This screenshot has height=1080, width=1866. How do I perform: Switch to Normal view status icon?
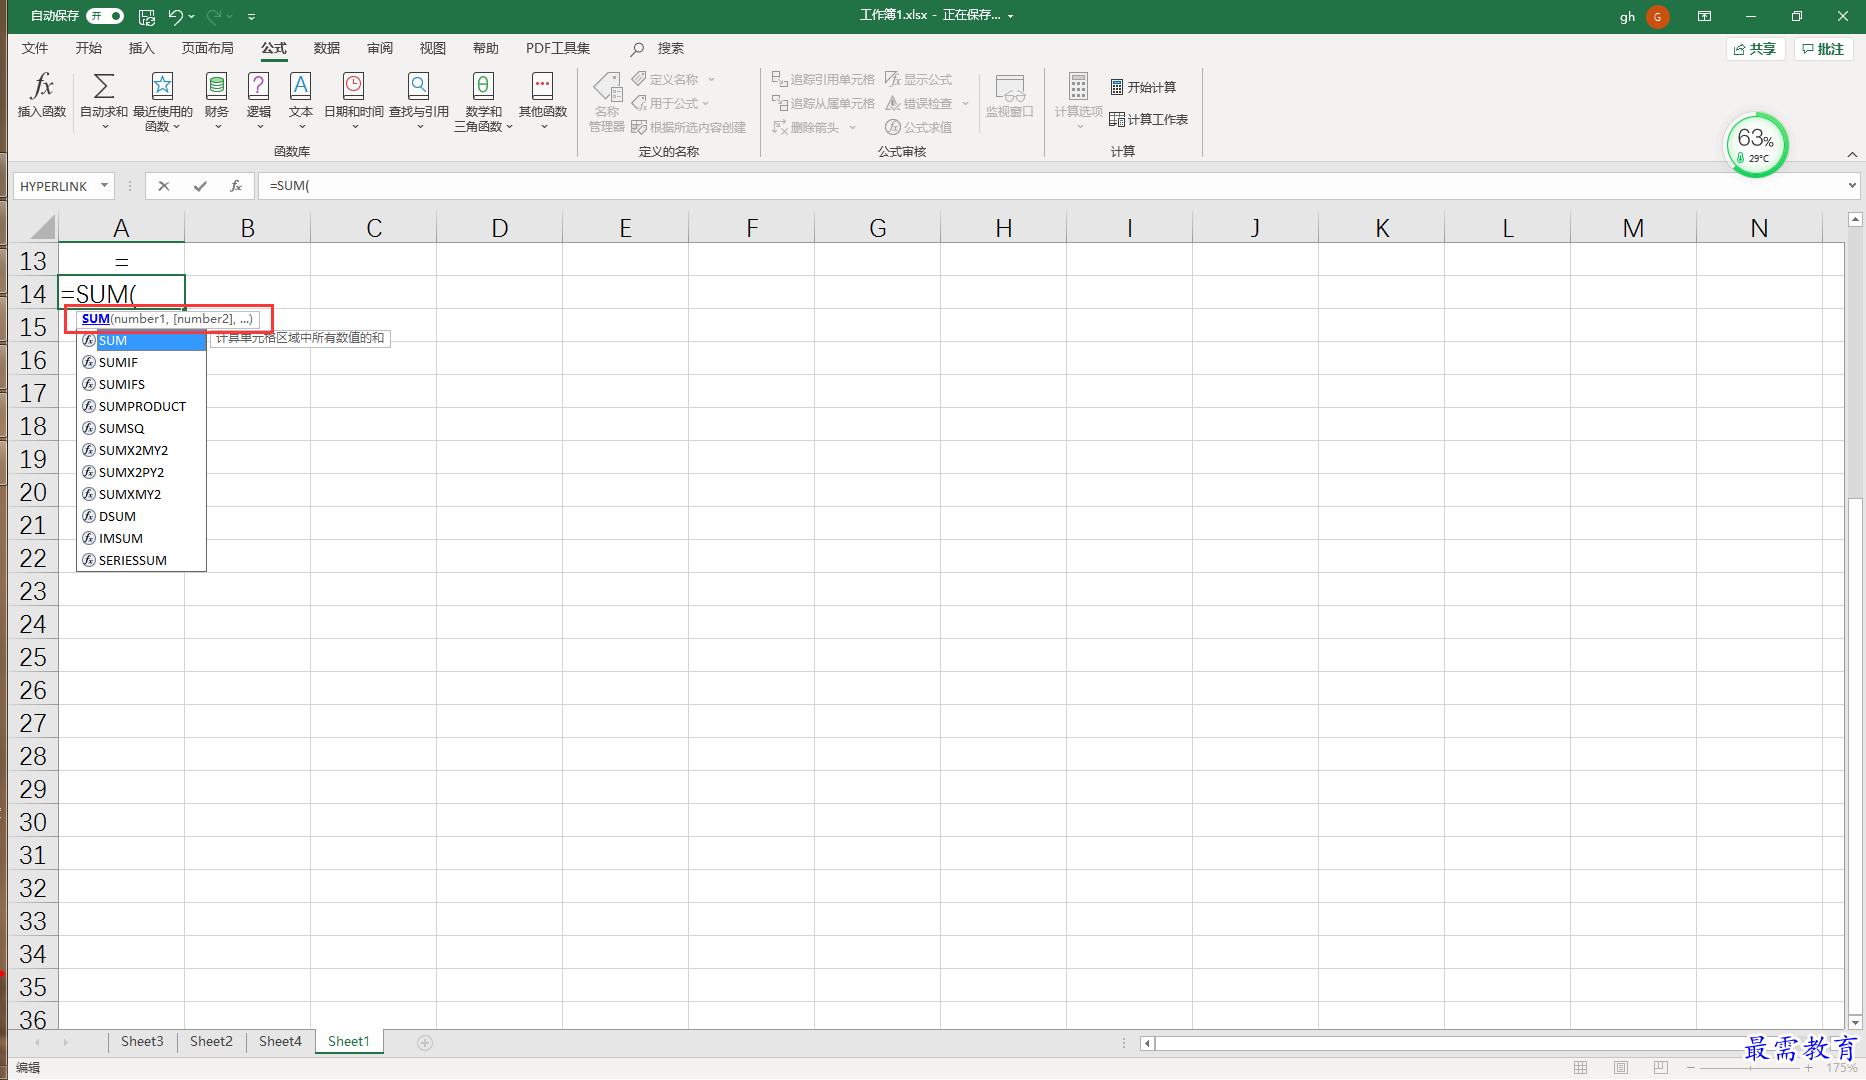click(x=1580, y=1068)
